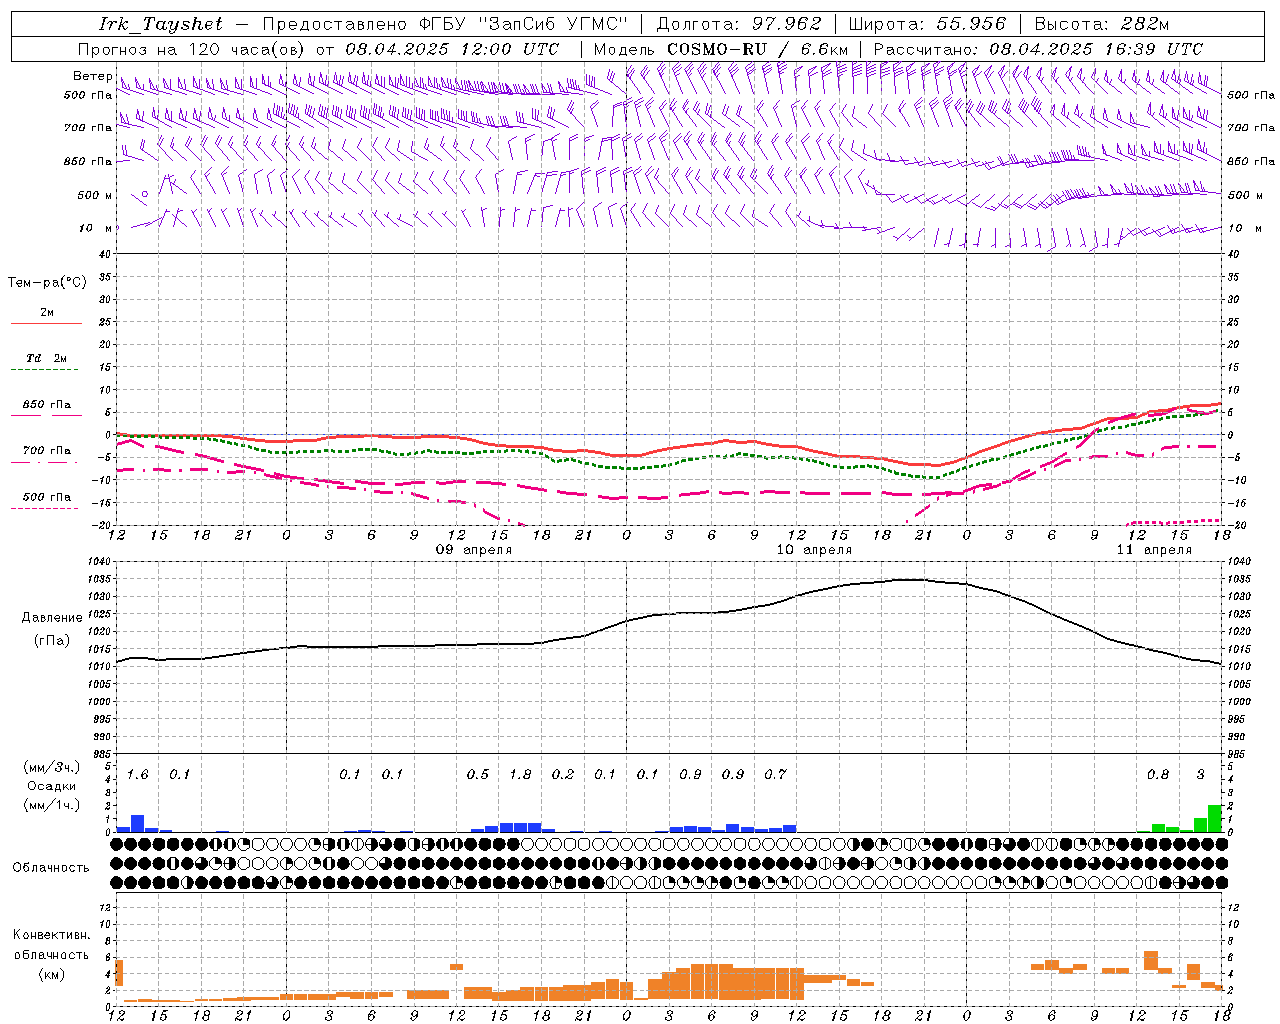Select the elevation text Высота: 282м
Screen dimensions: 1280x1024
click(x=1102, y=24)
